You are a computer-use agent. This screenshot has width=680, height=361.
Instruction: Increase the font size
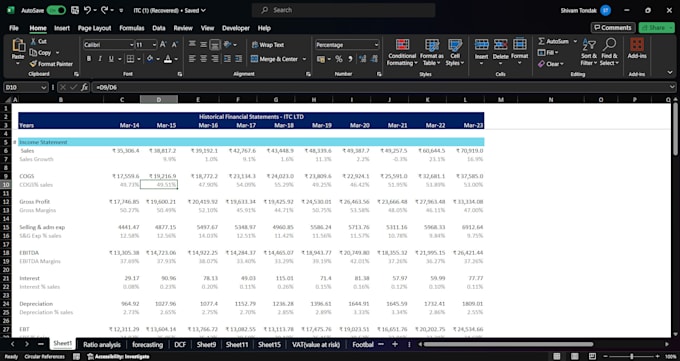[x=163, y=44]
